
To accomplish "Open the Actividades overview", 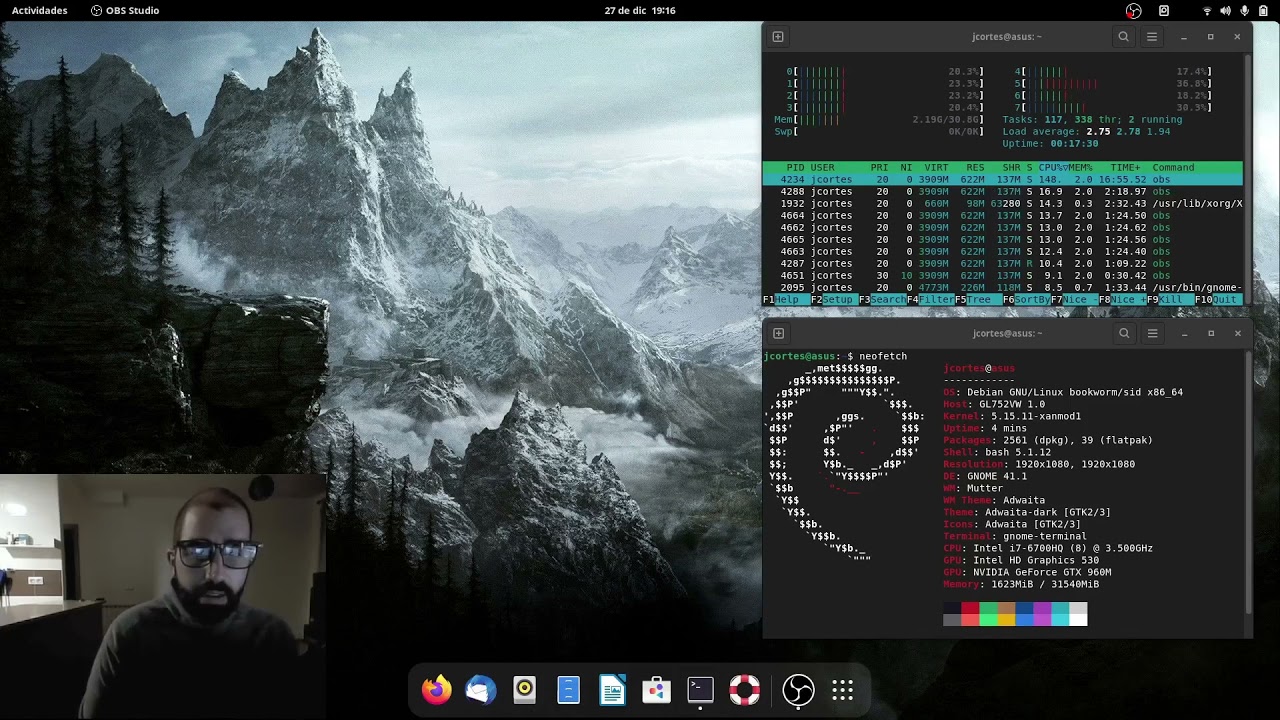I will pos(40,10).
